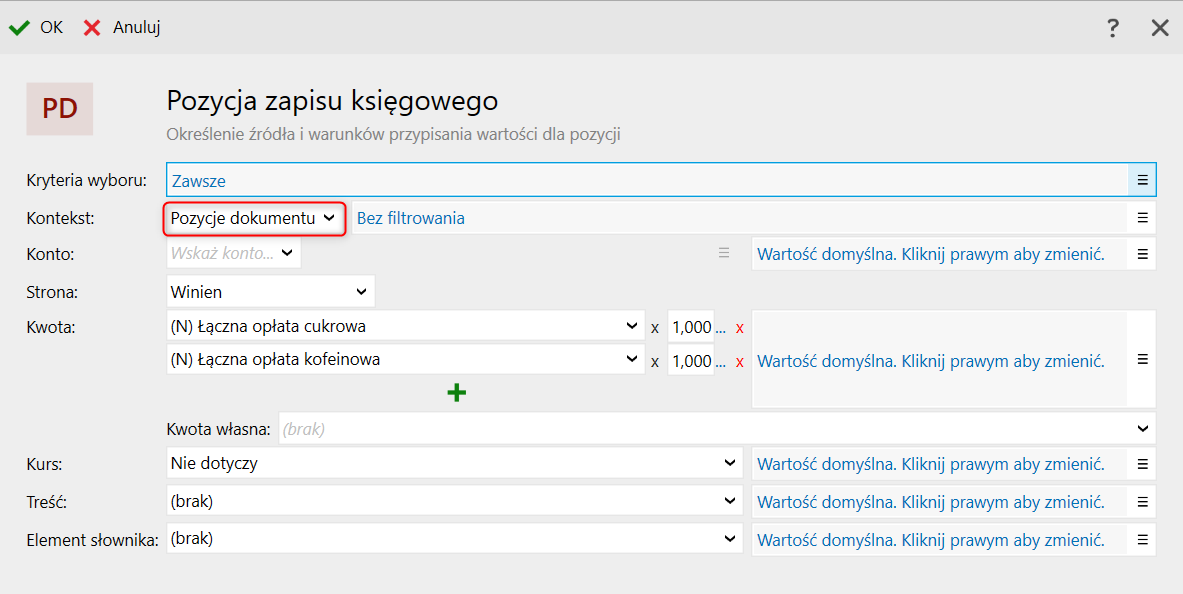
Task: Delete the Łączna opłata kofeinowa amount row
Action: (x=740, y=362)
